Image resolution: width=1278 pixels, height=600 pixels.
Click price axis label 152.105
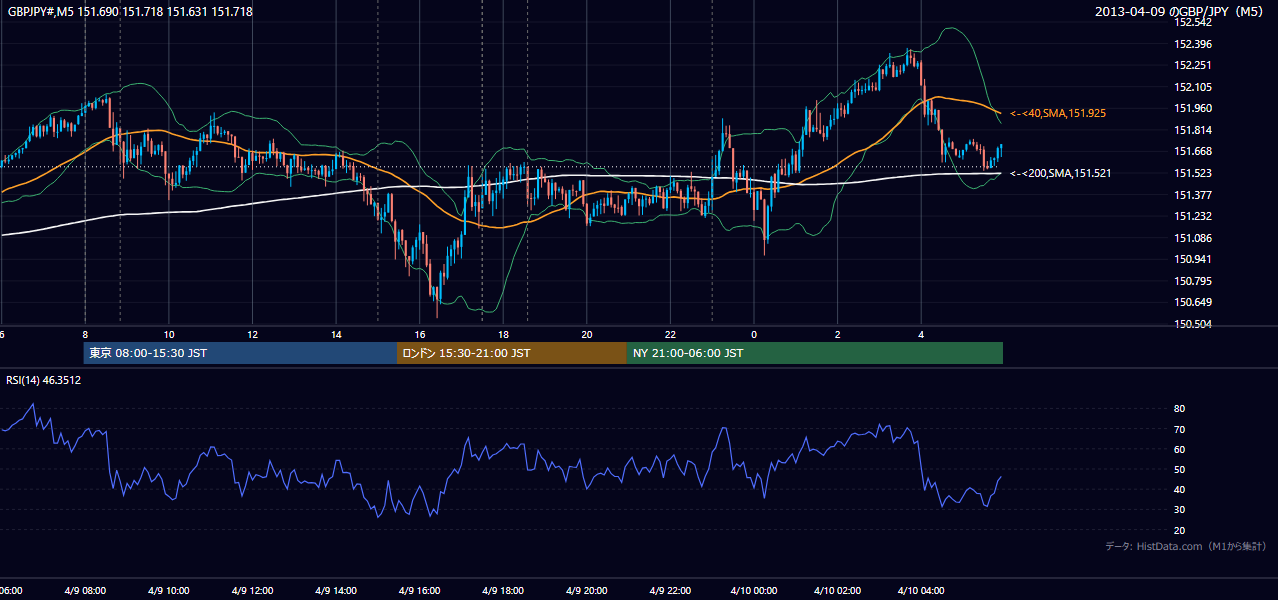(1193, 87)
